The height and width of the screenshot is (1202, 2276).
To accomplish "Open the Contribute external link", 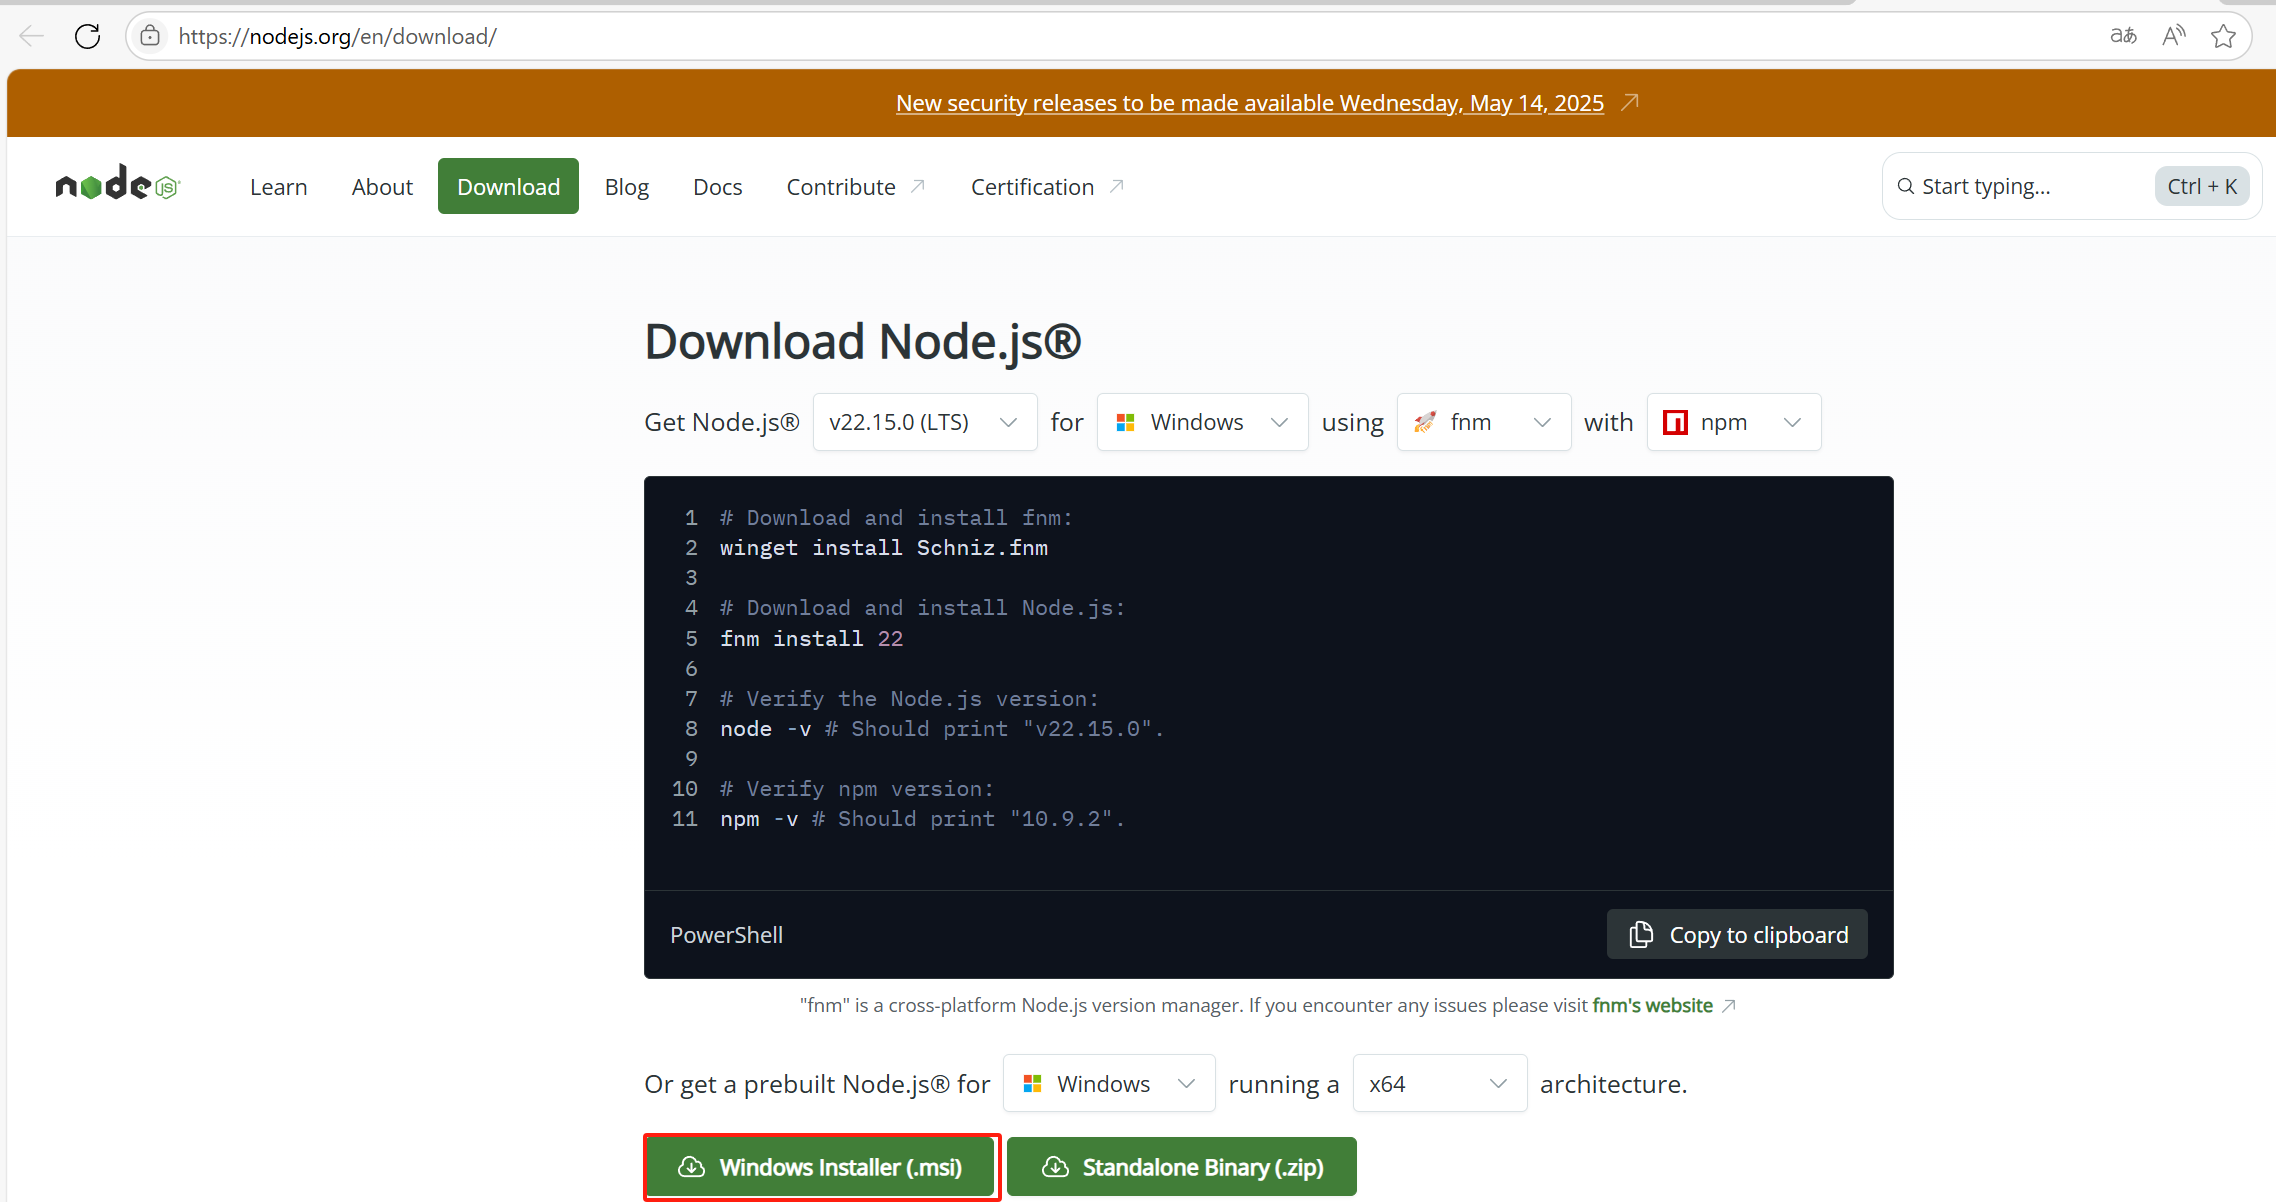I will point(857,186).
